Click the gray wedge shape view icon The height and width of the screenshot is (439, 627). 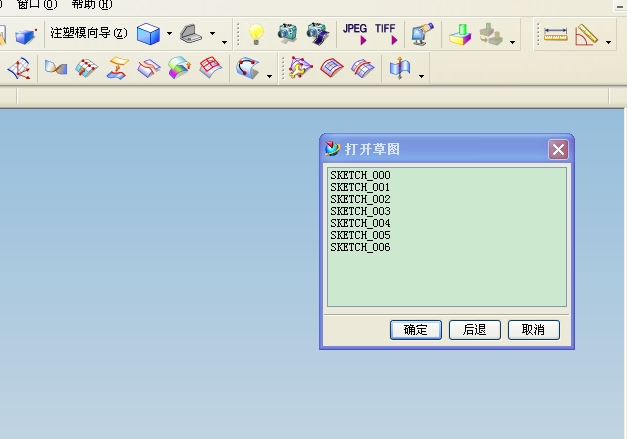pos(191,34)
